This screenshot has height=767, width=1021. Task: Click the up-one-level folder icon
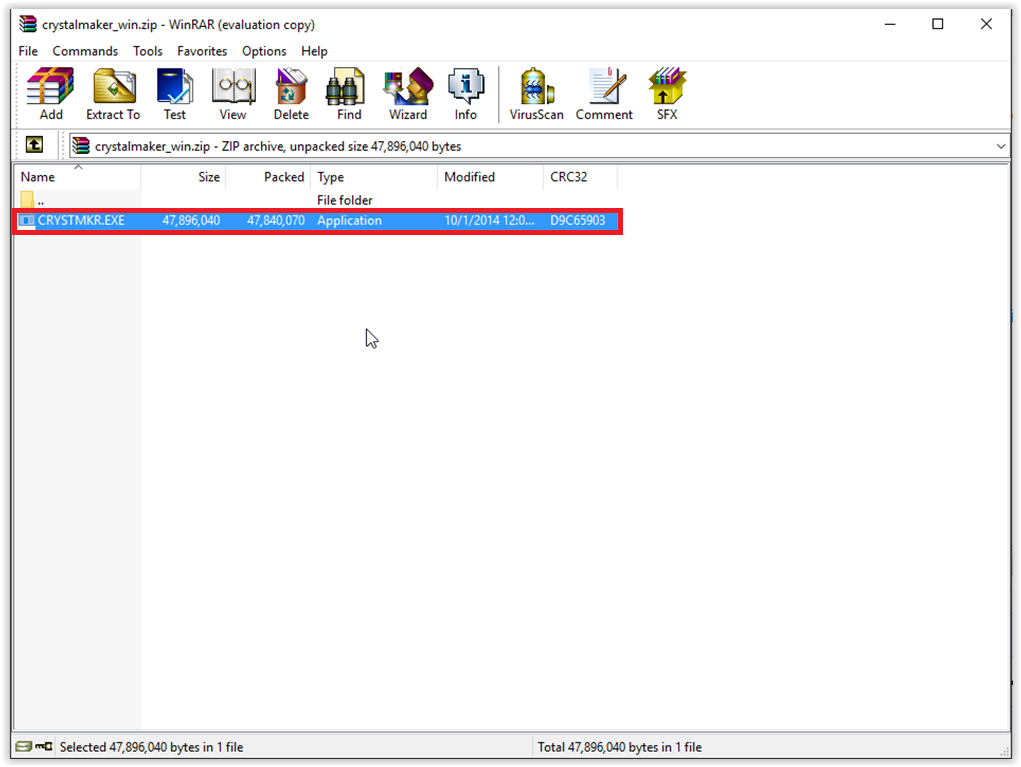point(34,145)
